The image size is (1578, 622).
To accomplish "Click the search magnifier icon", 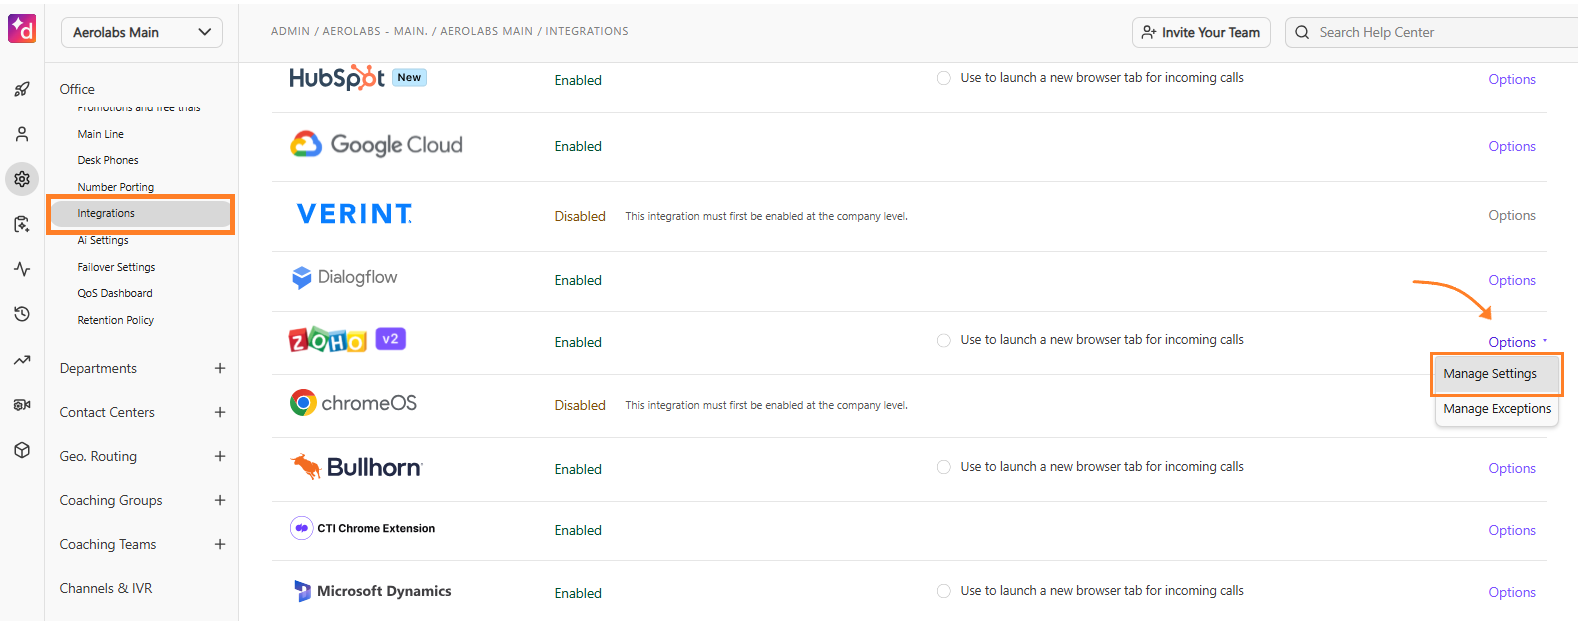I will (x=1302, y=32).
